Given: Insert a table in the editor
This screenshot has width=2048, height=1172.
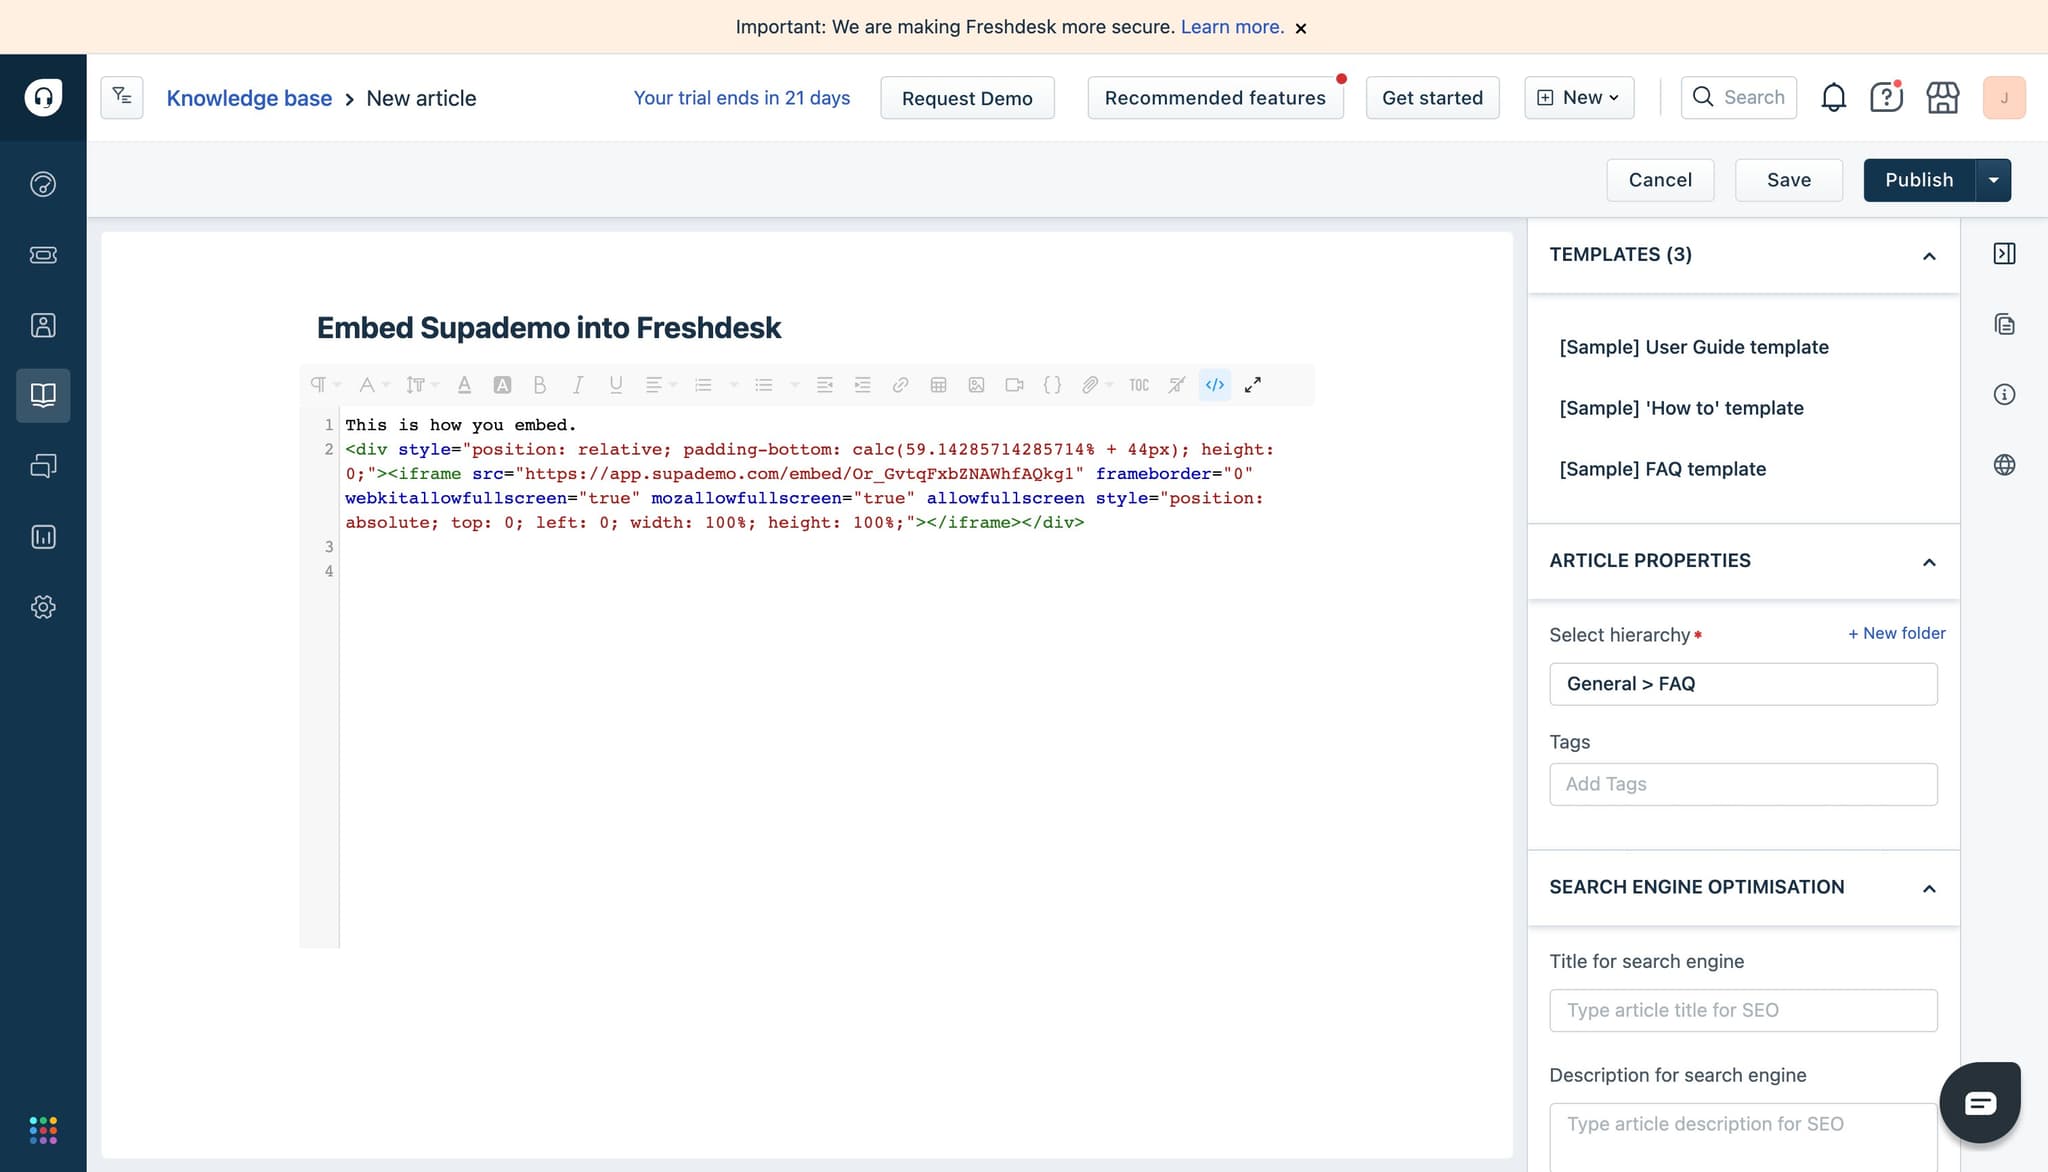Looking at the screenshot, I should point(937,384).
